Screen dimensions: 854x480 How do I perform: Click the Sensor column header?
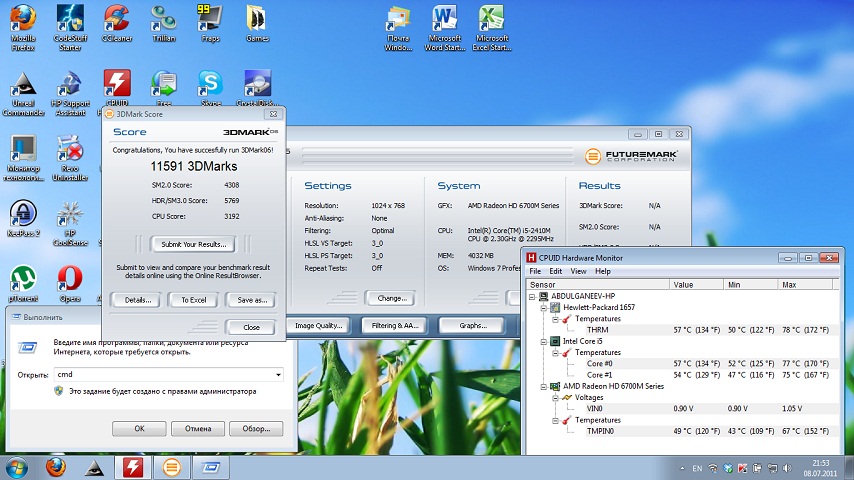(x=597, y=284)
